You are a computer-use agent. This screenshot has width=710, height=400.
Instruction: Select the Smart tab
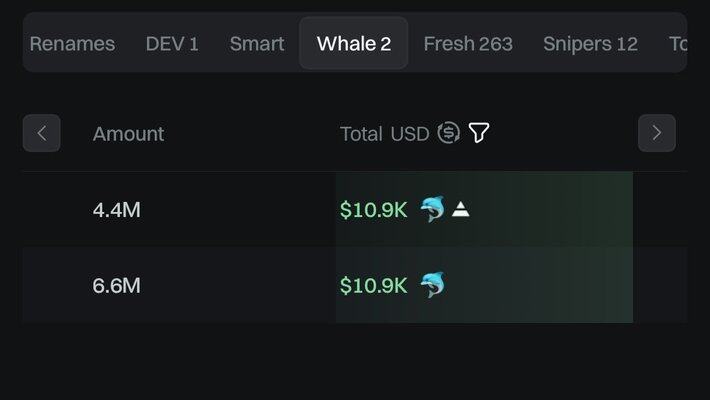[x=257, y=44]
